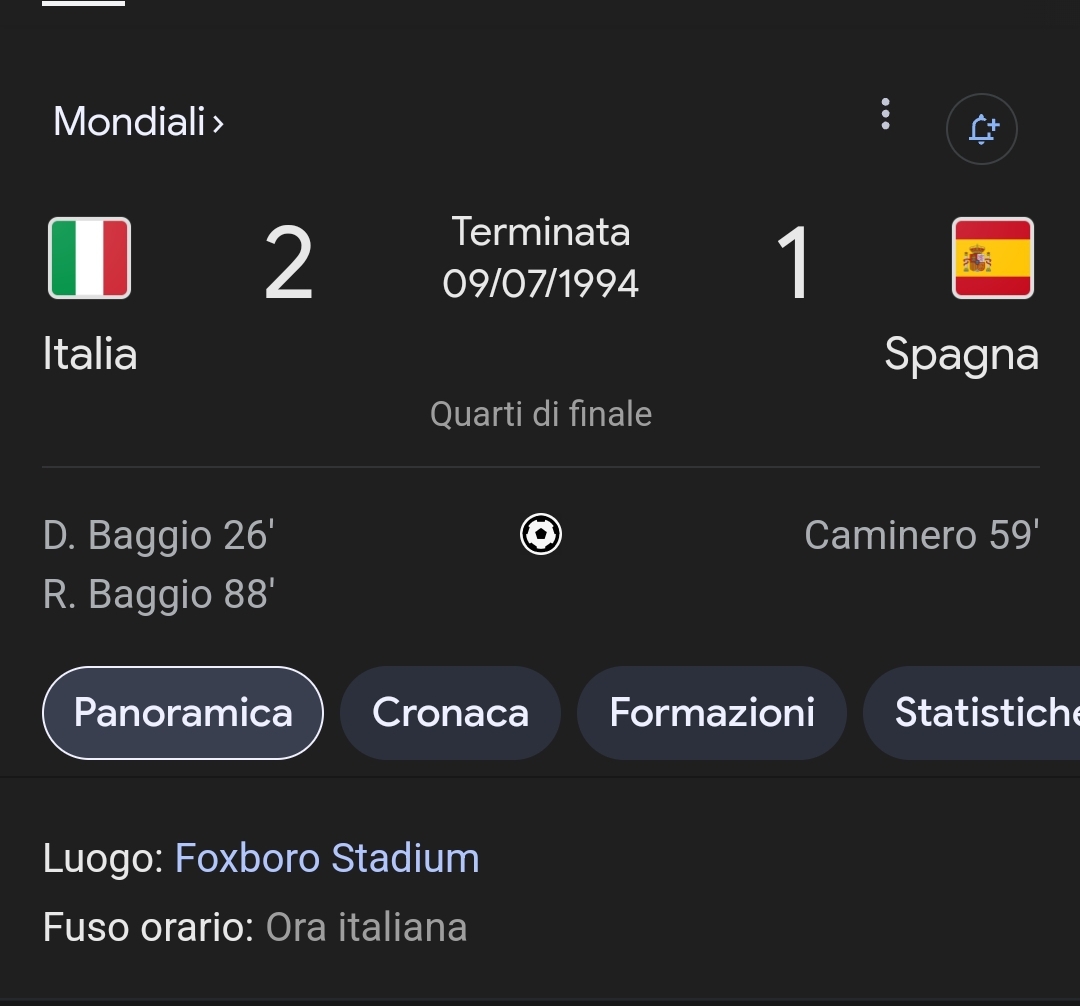
Task: Expand the Mondiali competition chevron
Action: coord(218,123)
